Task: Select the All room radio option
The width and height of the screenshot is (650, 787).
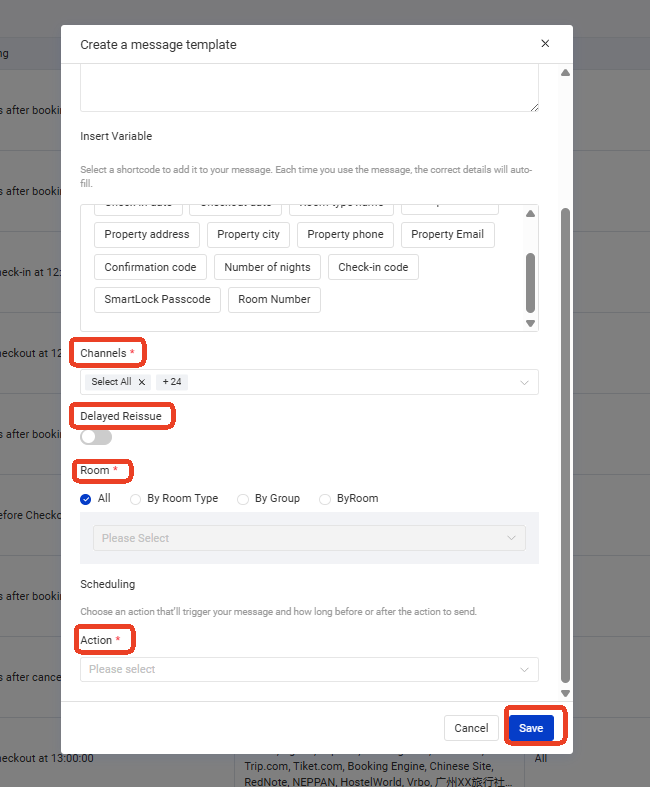Action: (86, 499)
